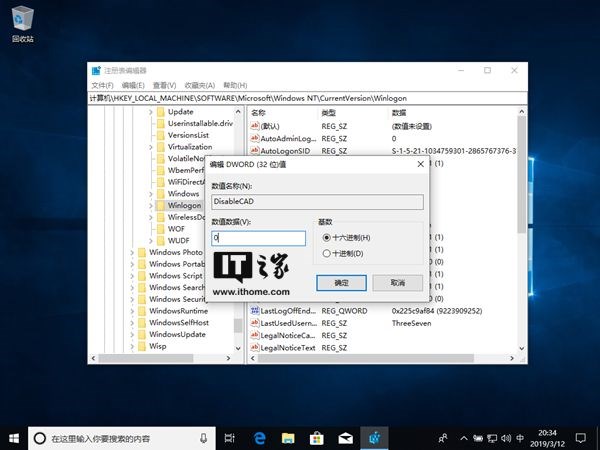Cancel the dialog with 取消 button
600x450 pixels.
[398, 283]
